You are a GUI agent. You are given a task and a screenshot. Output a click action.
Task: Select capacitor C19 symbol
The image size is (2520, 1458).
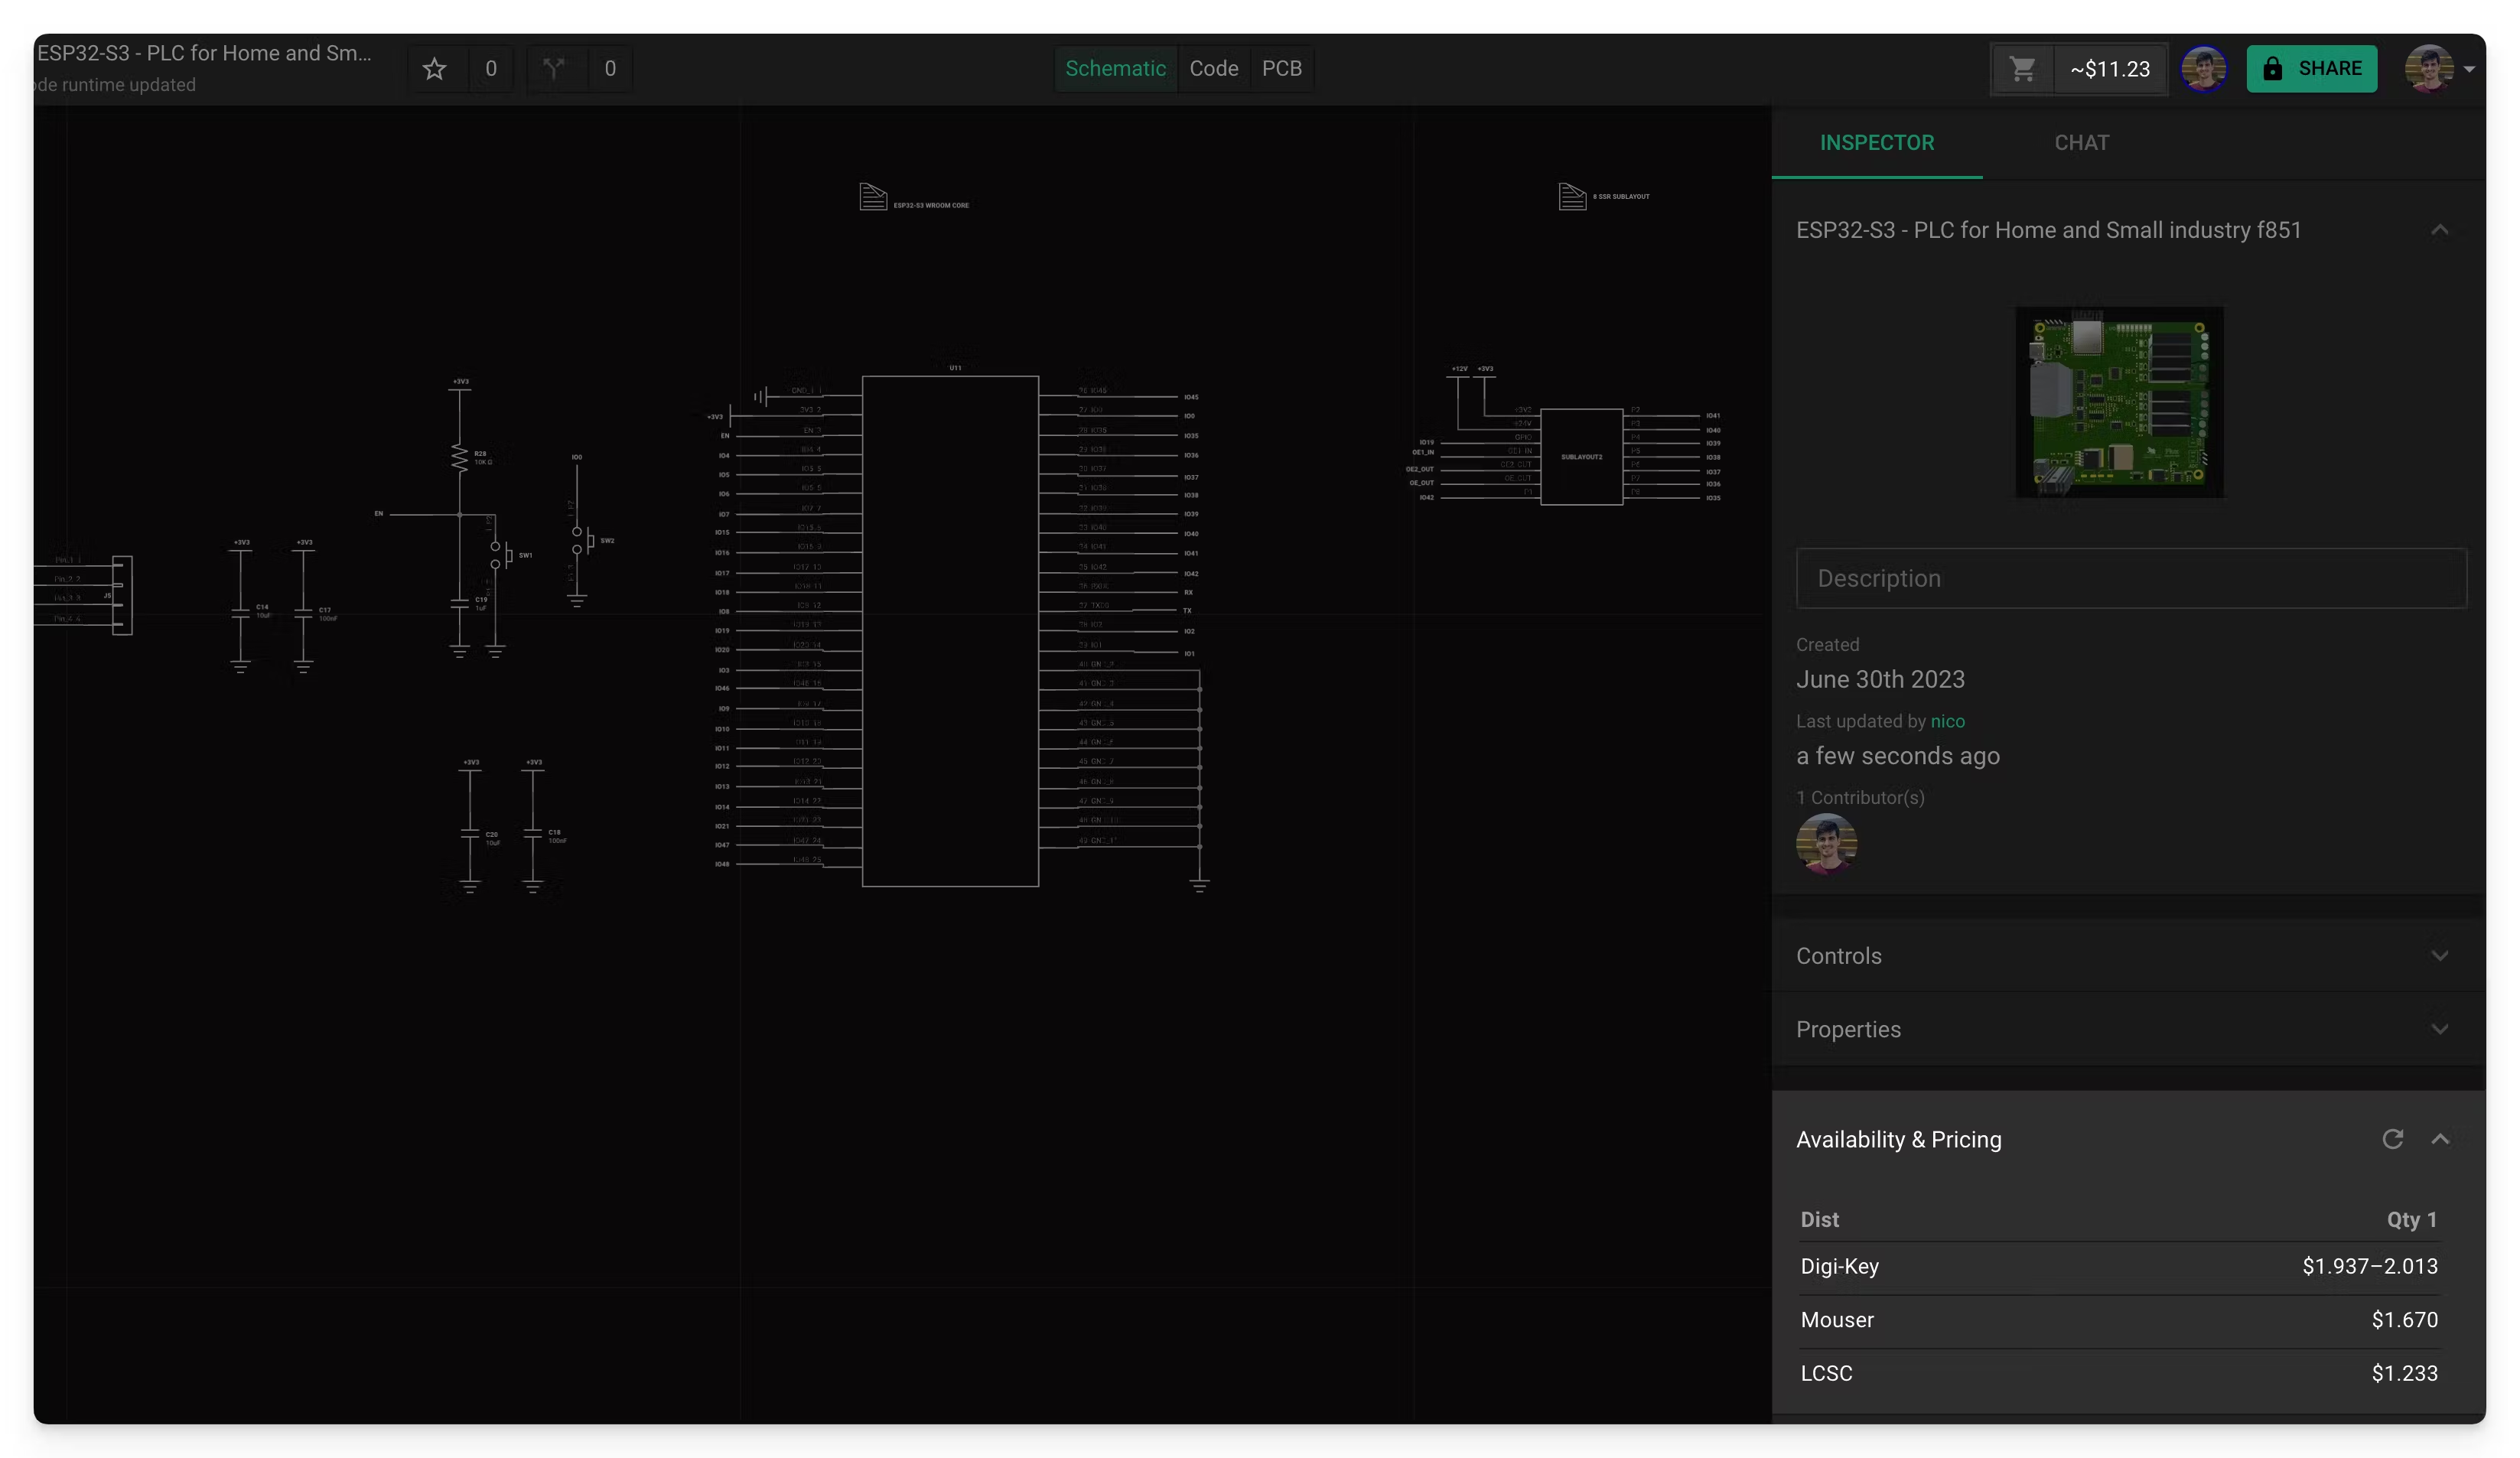[459, 603]
